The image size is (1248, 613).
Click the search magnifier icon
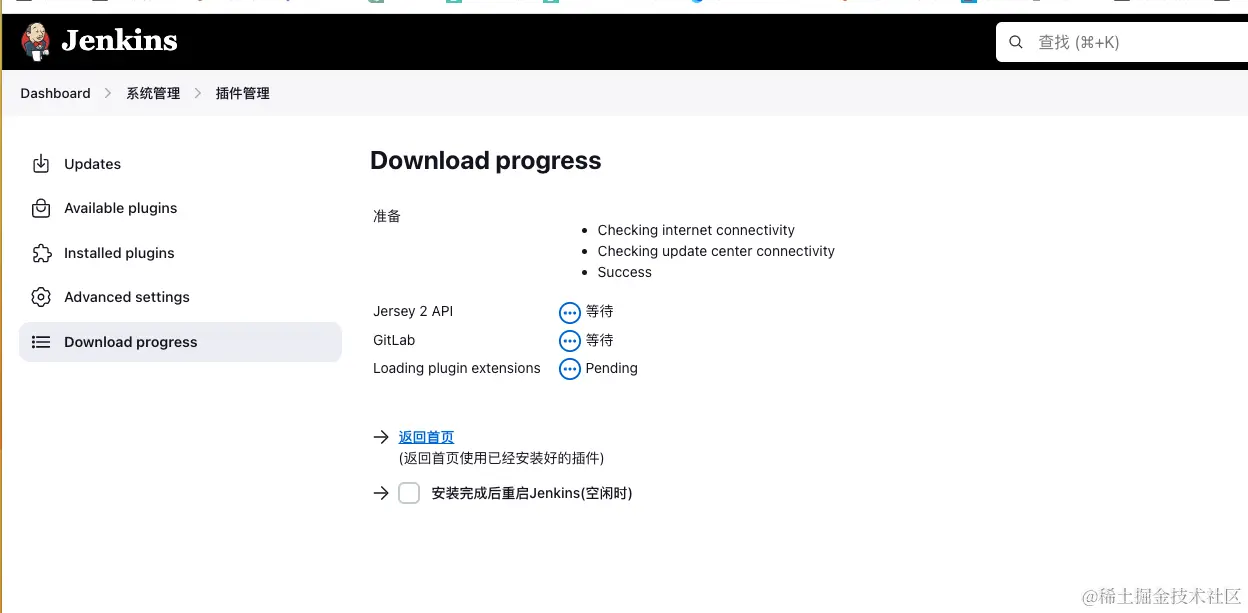pyautogui.click(x=1016, y=42)
